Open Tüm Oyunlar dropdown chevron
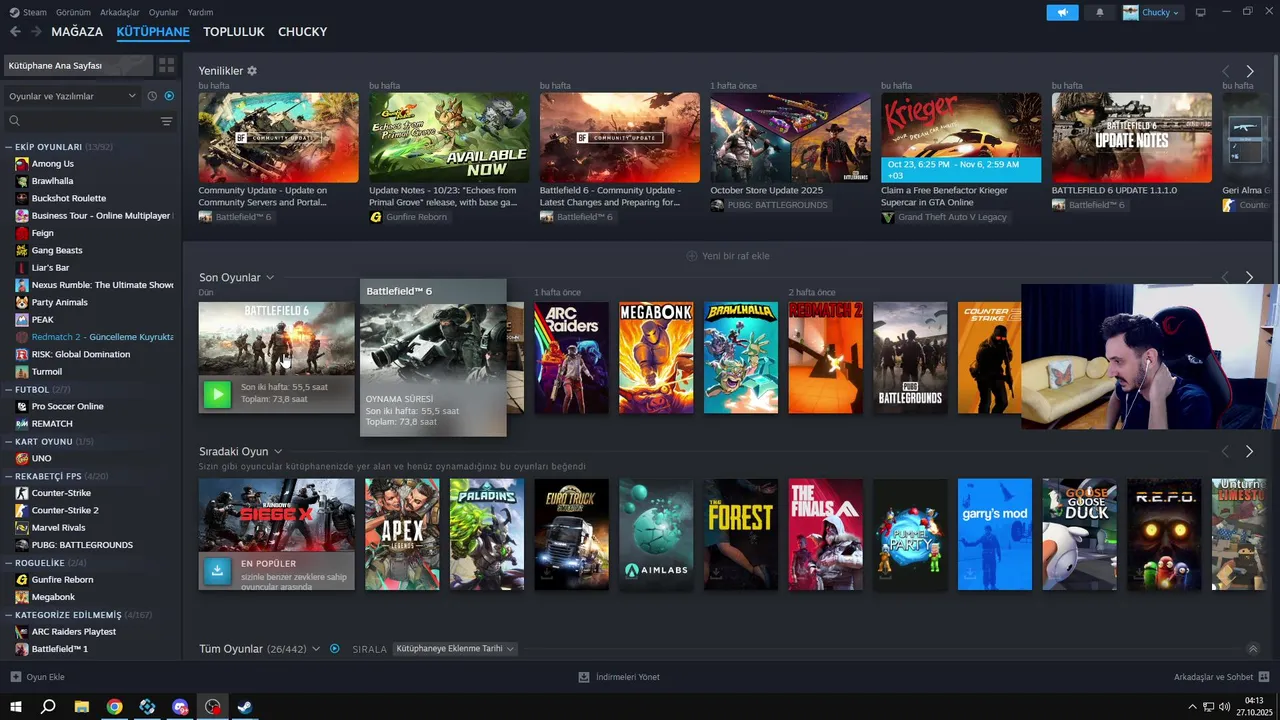This screenshot has height=720, width=1280. (x=316, y=648)
